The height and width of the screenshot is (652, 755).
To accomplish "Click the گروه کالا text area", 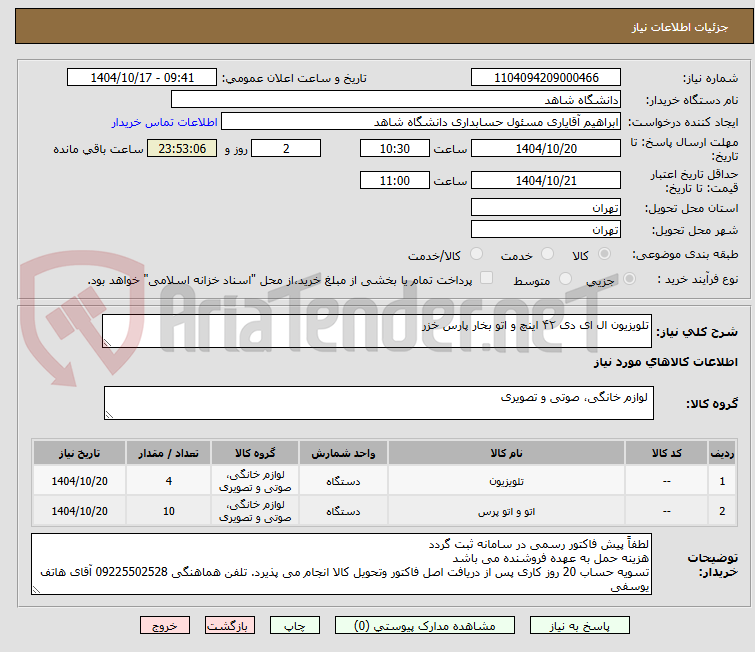I will (x=378, y=403).
